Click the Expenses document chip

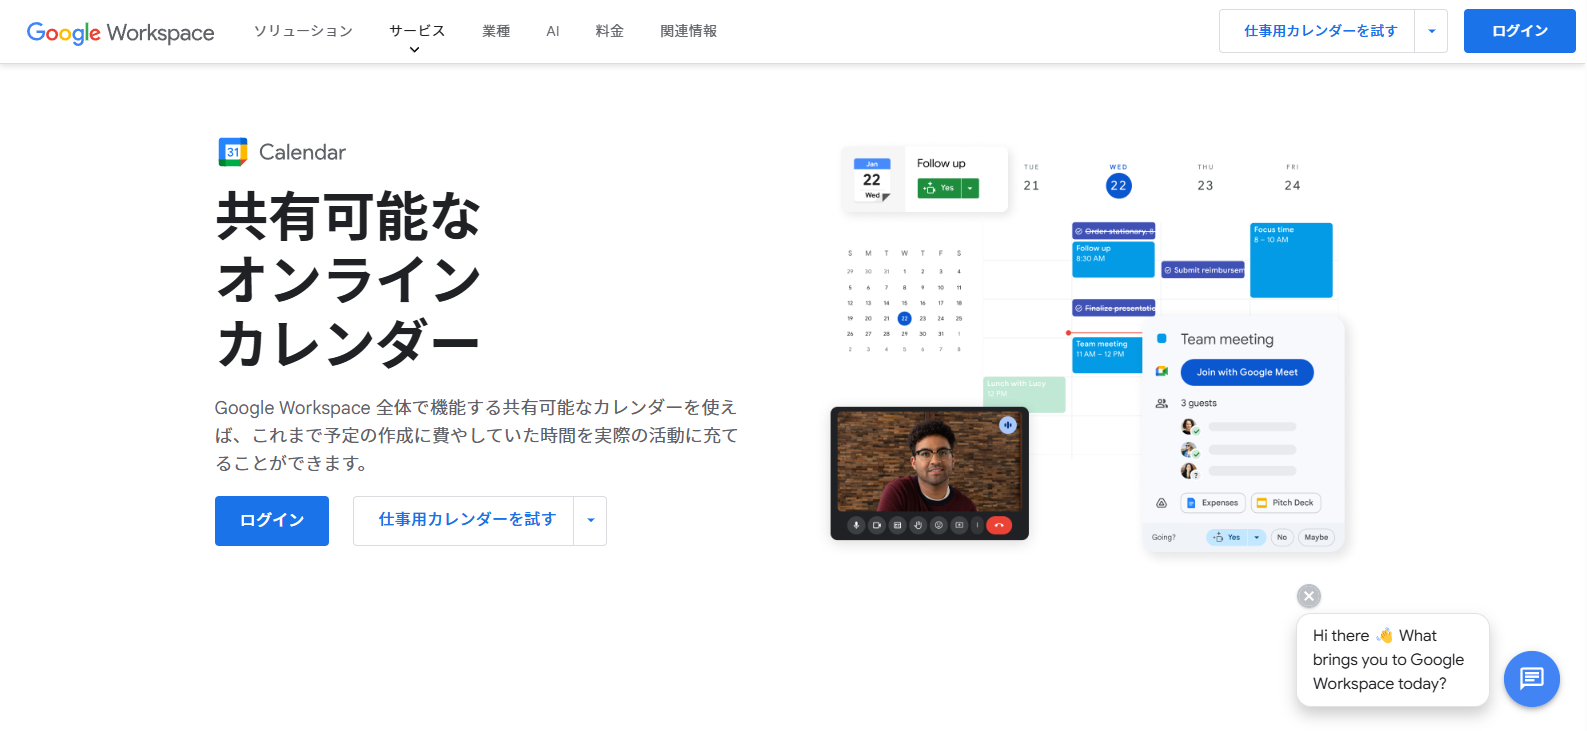(x=1213, y=503)
